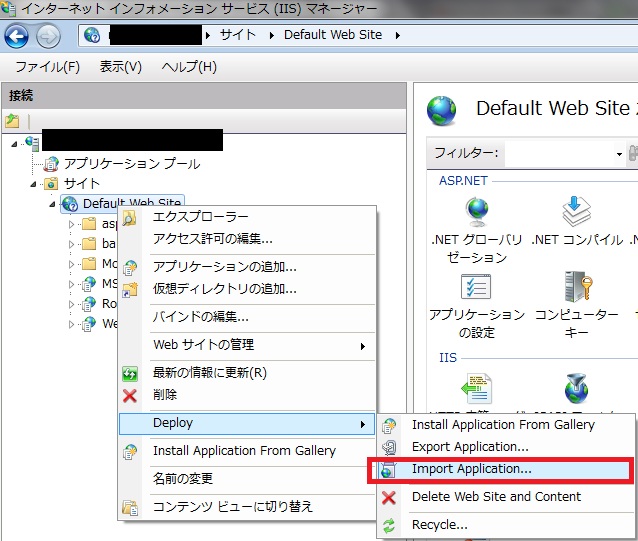
Task: Click the large Default Web Site header globe
Action: 441,111
